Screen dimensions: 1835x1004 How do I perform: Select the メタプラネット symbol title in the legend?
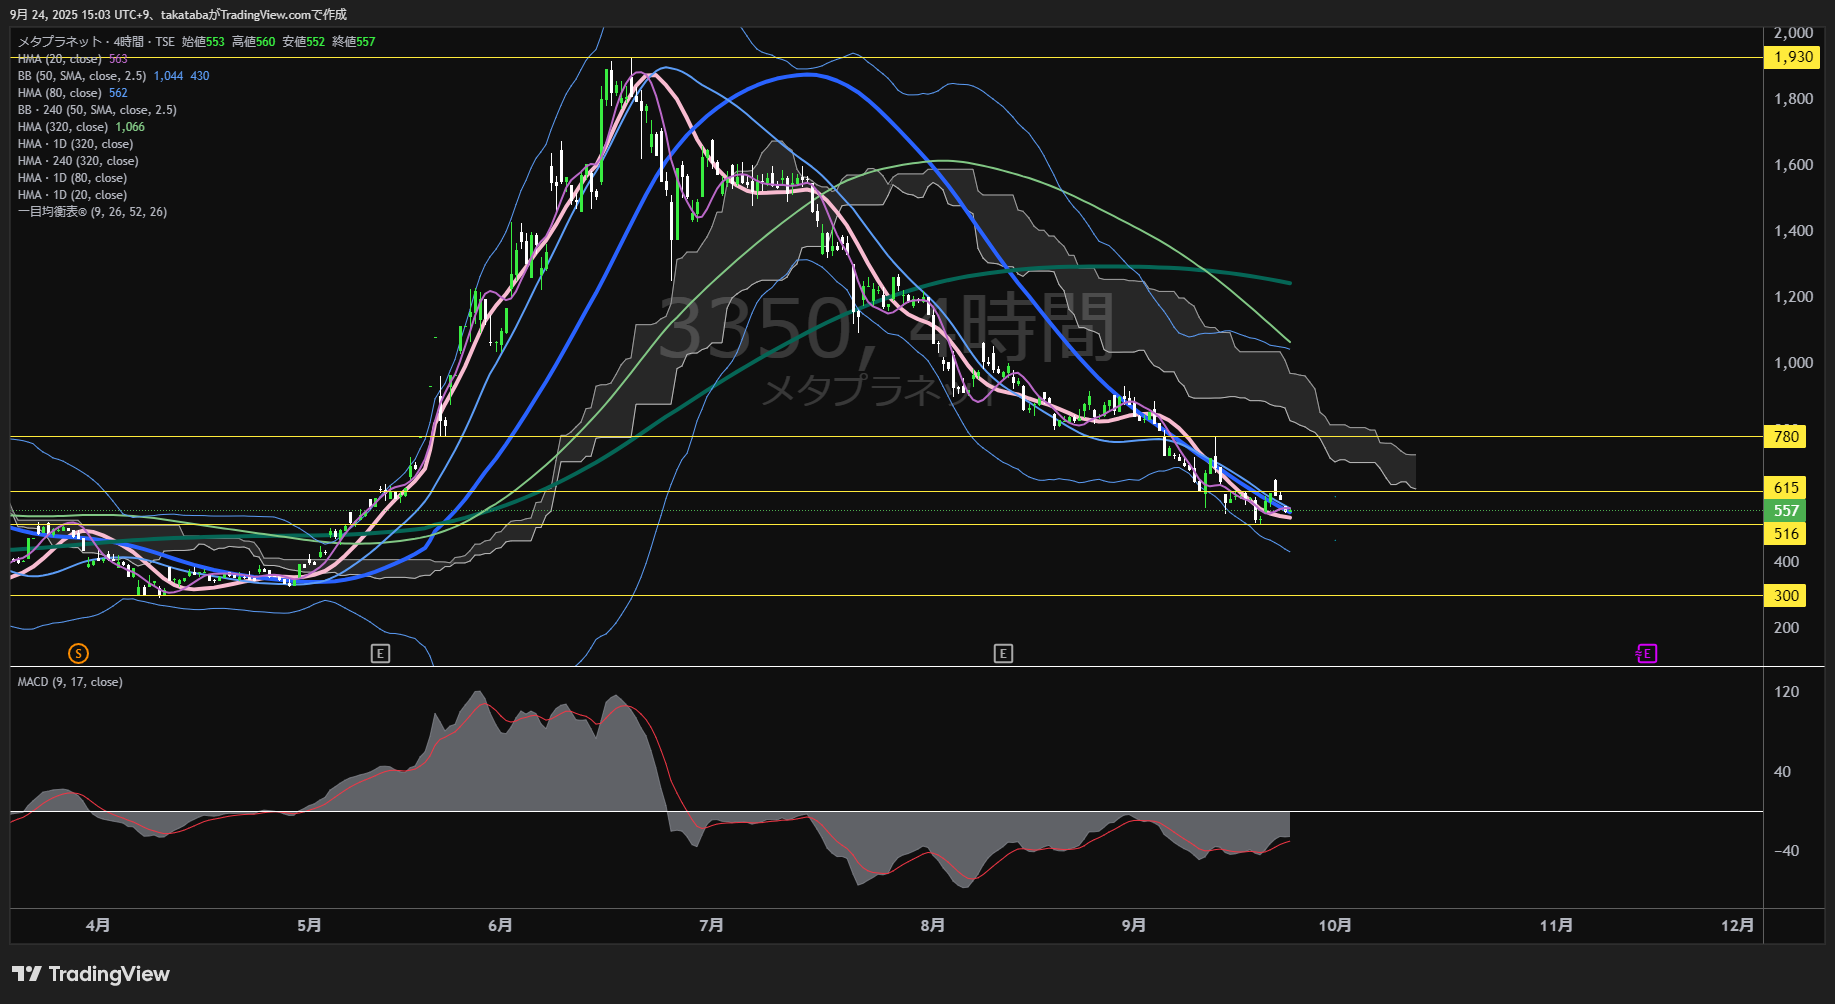pos(60,41)
